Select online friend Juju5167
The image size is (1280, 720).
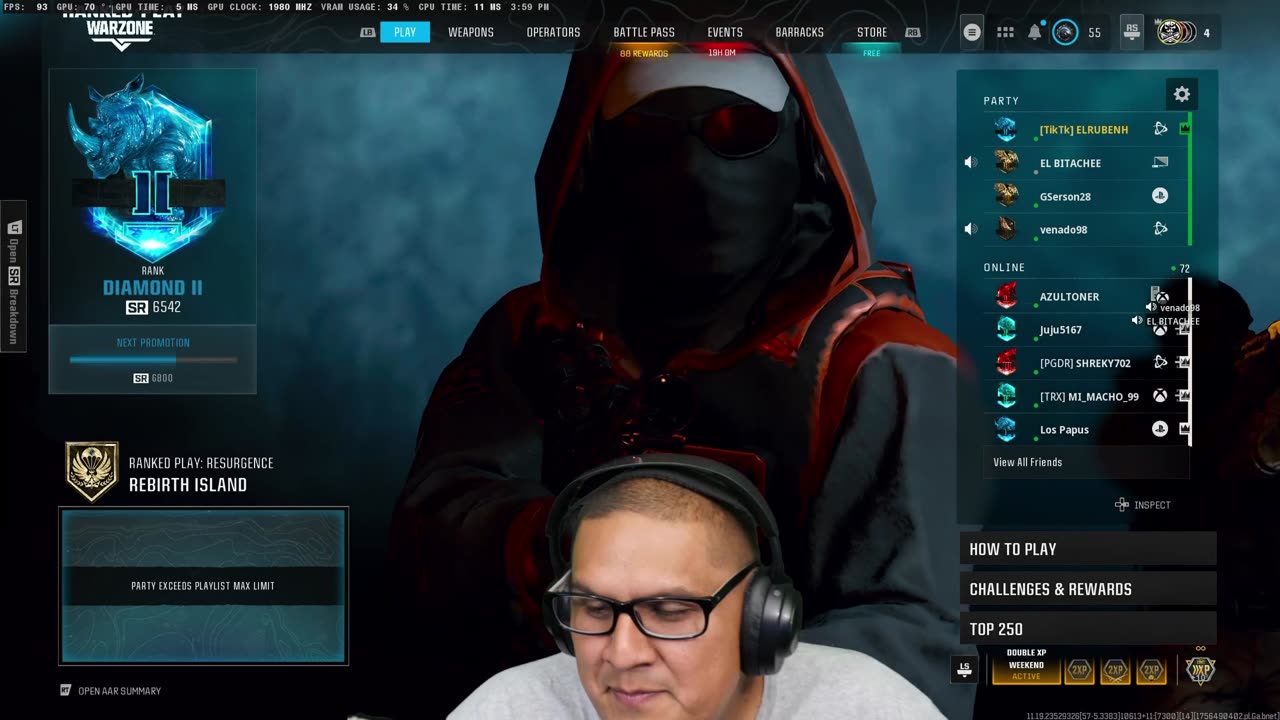(x=1087, y=329)
